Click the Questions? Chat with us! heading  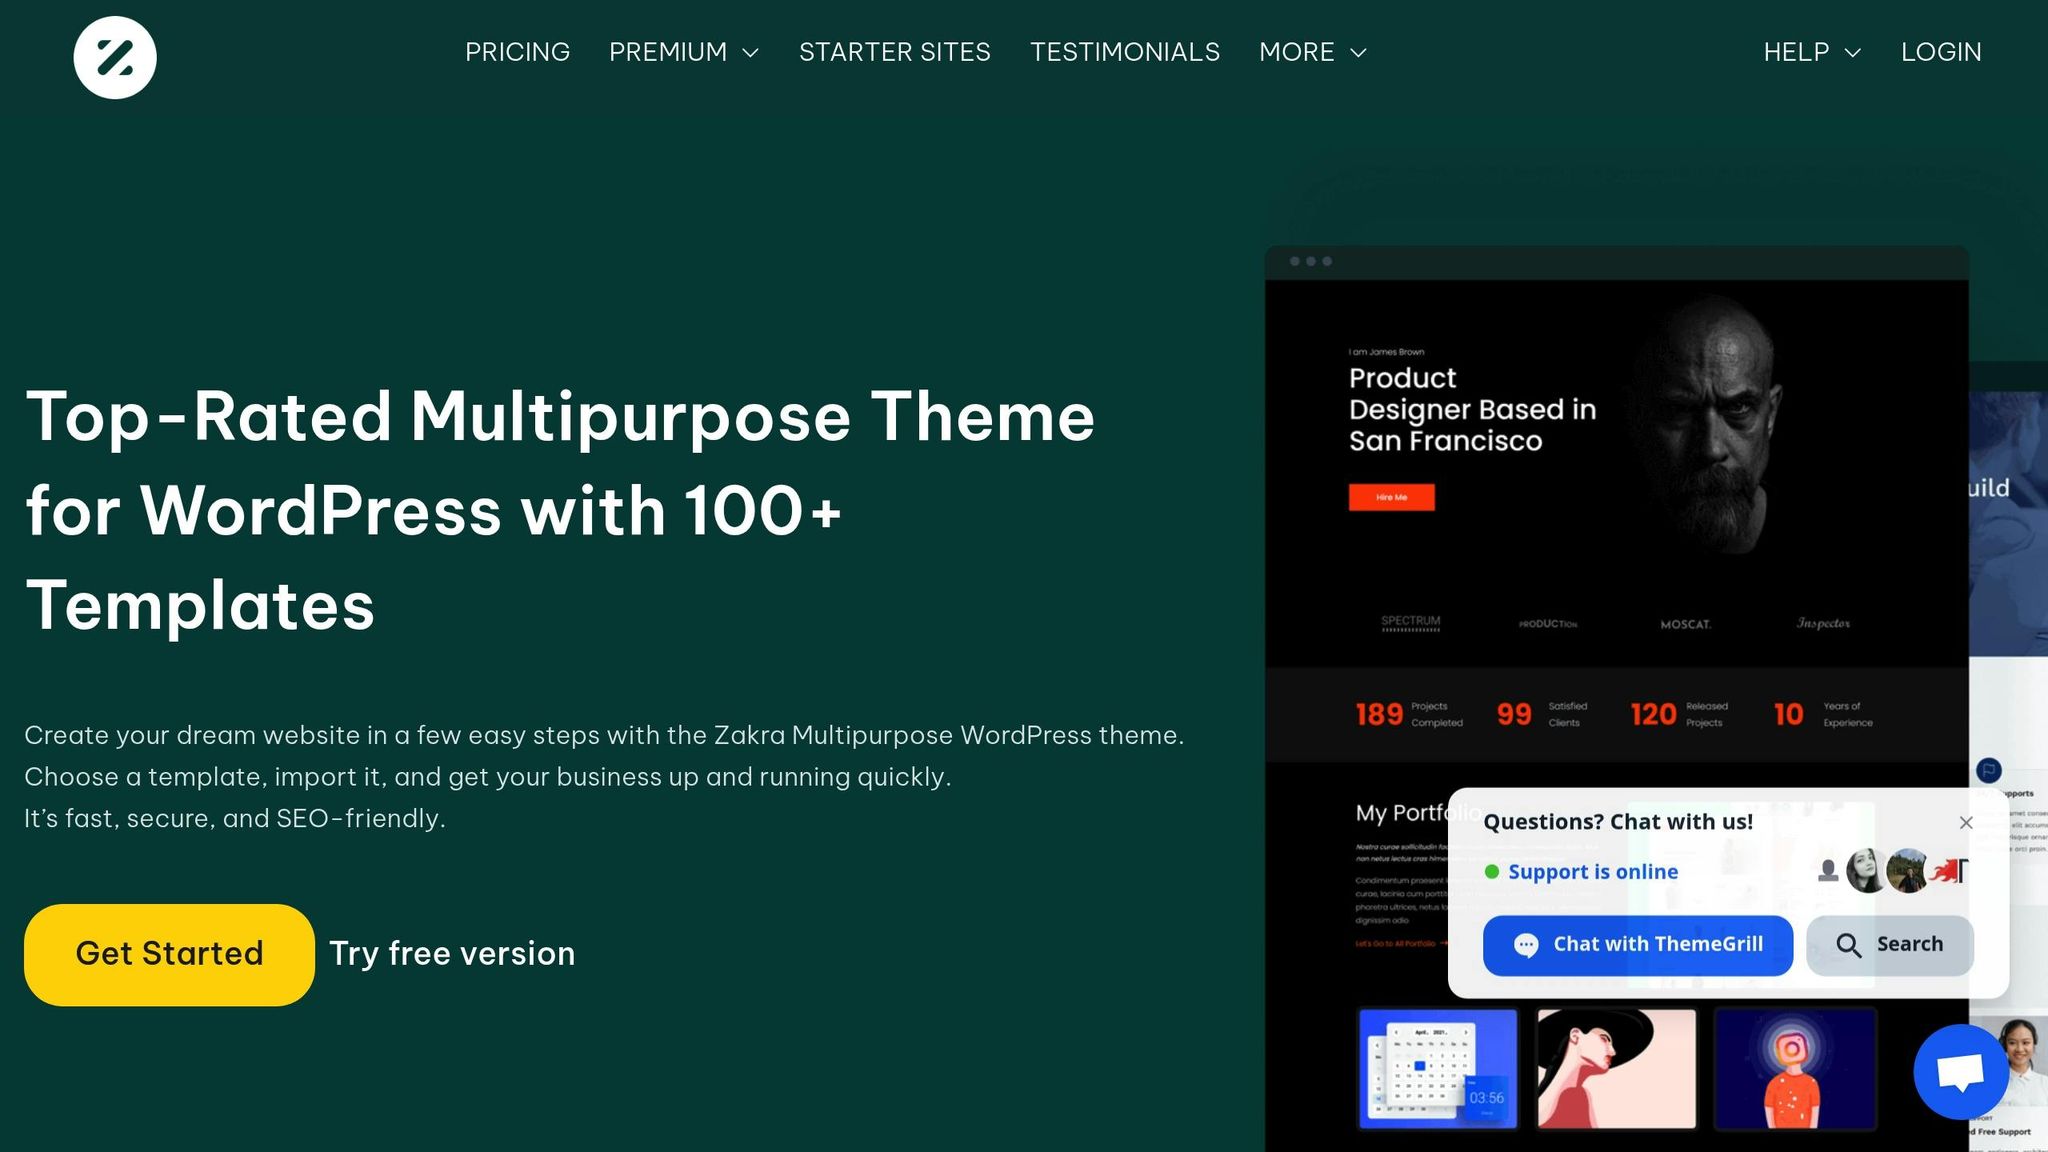pyautogui.click(x=1618, y=822)
